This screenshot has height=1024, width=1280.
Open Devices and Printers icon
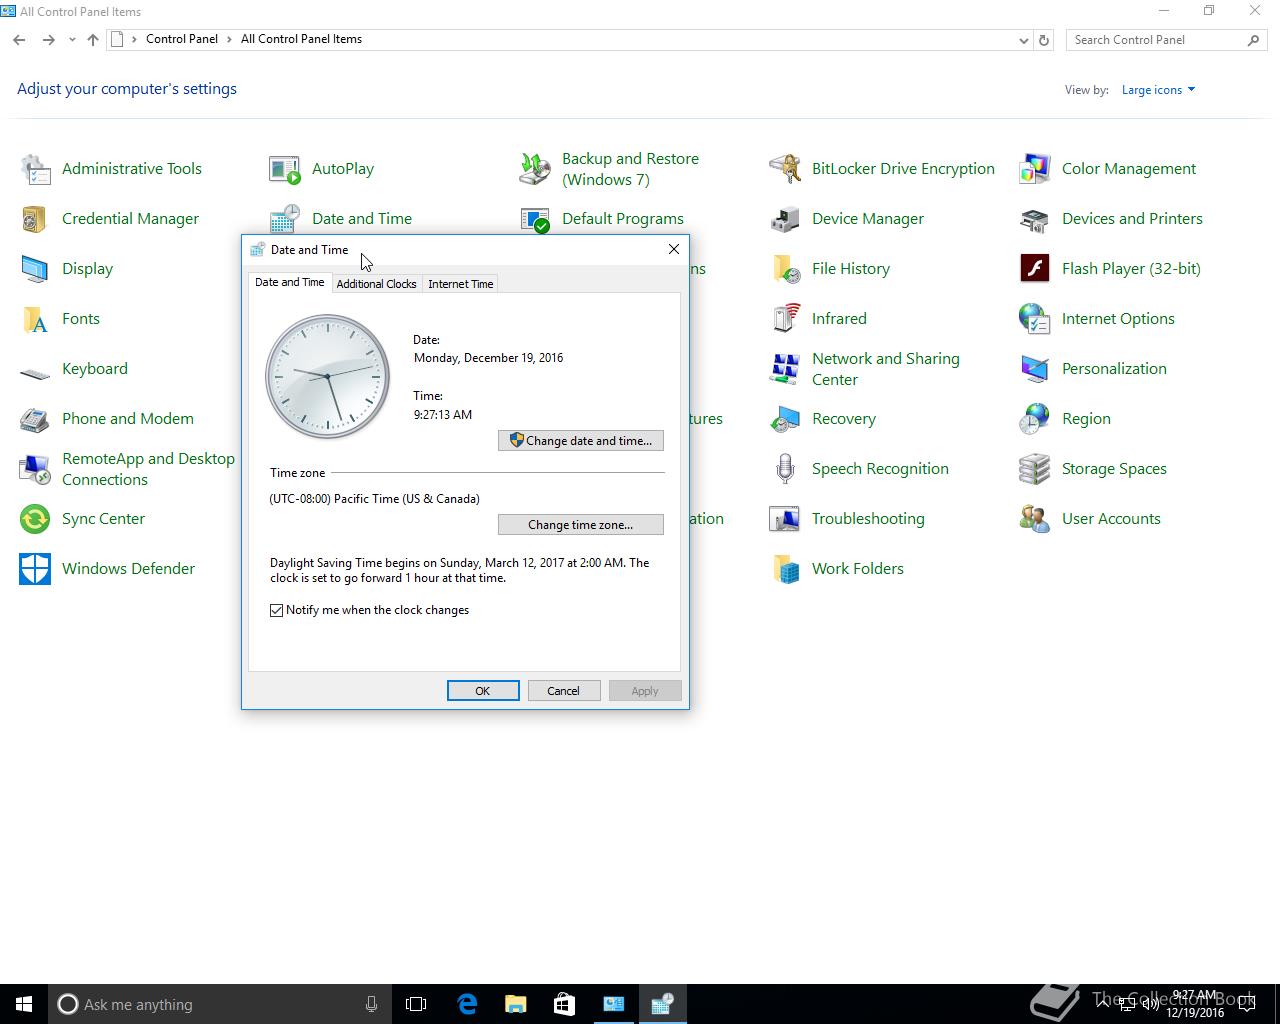pyautogui.click(x=1035, y=219)
